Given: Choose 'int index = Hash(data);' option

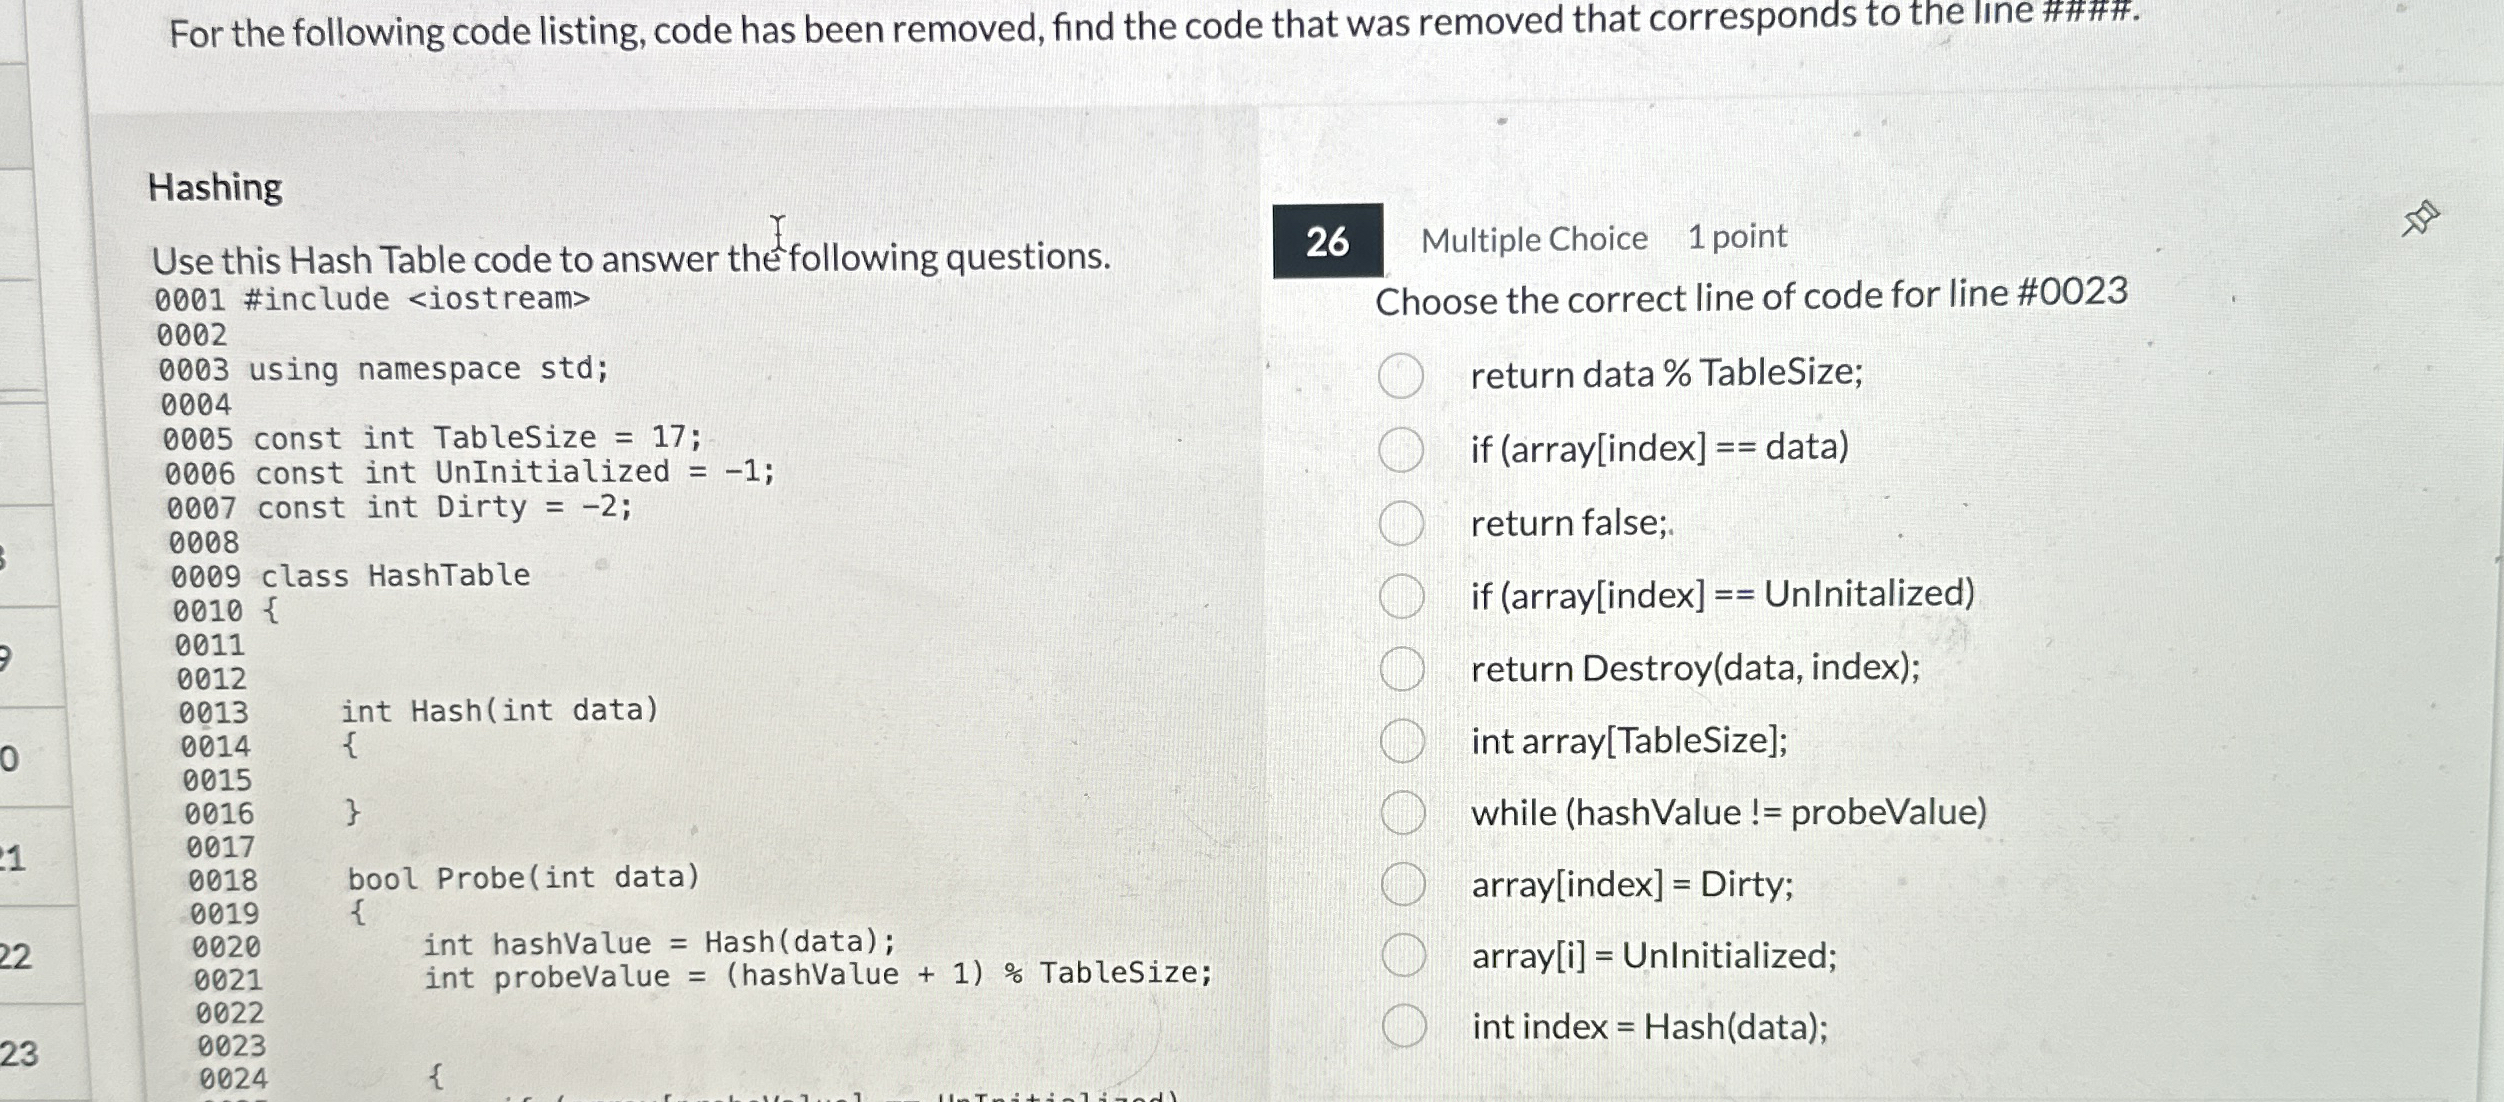Looking at the screenshot, I should pos(1402,1025).
